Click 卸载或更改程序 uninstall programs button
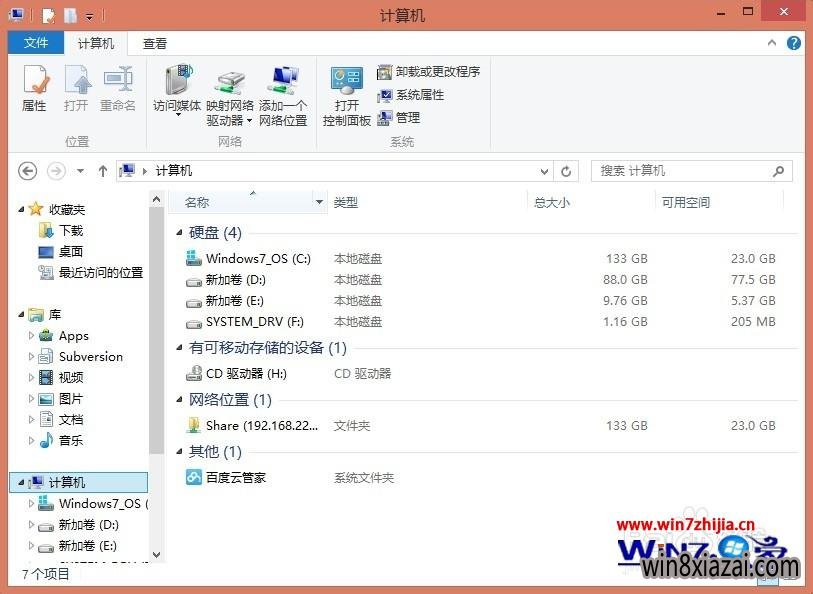 pos(428,72)
